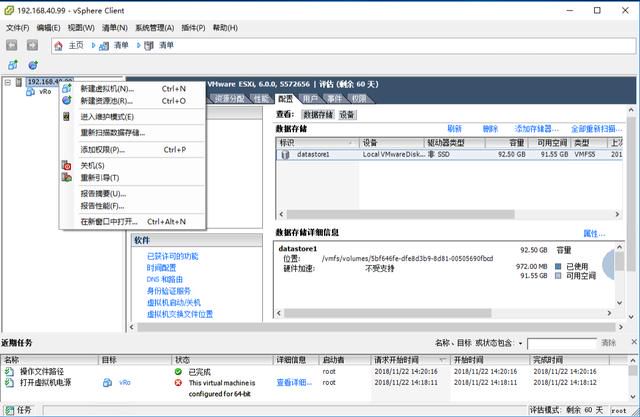Image resolution: width=640 pixels, height=417 pixels.
Task: Open the 系统管理(A) menu
Action: pos(155,28)
